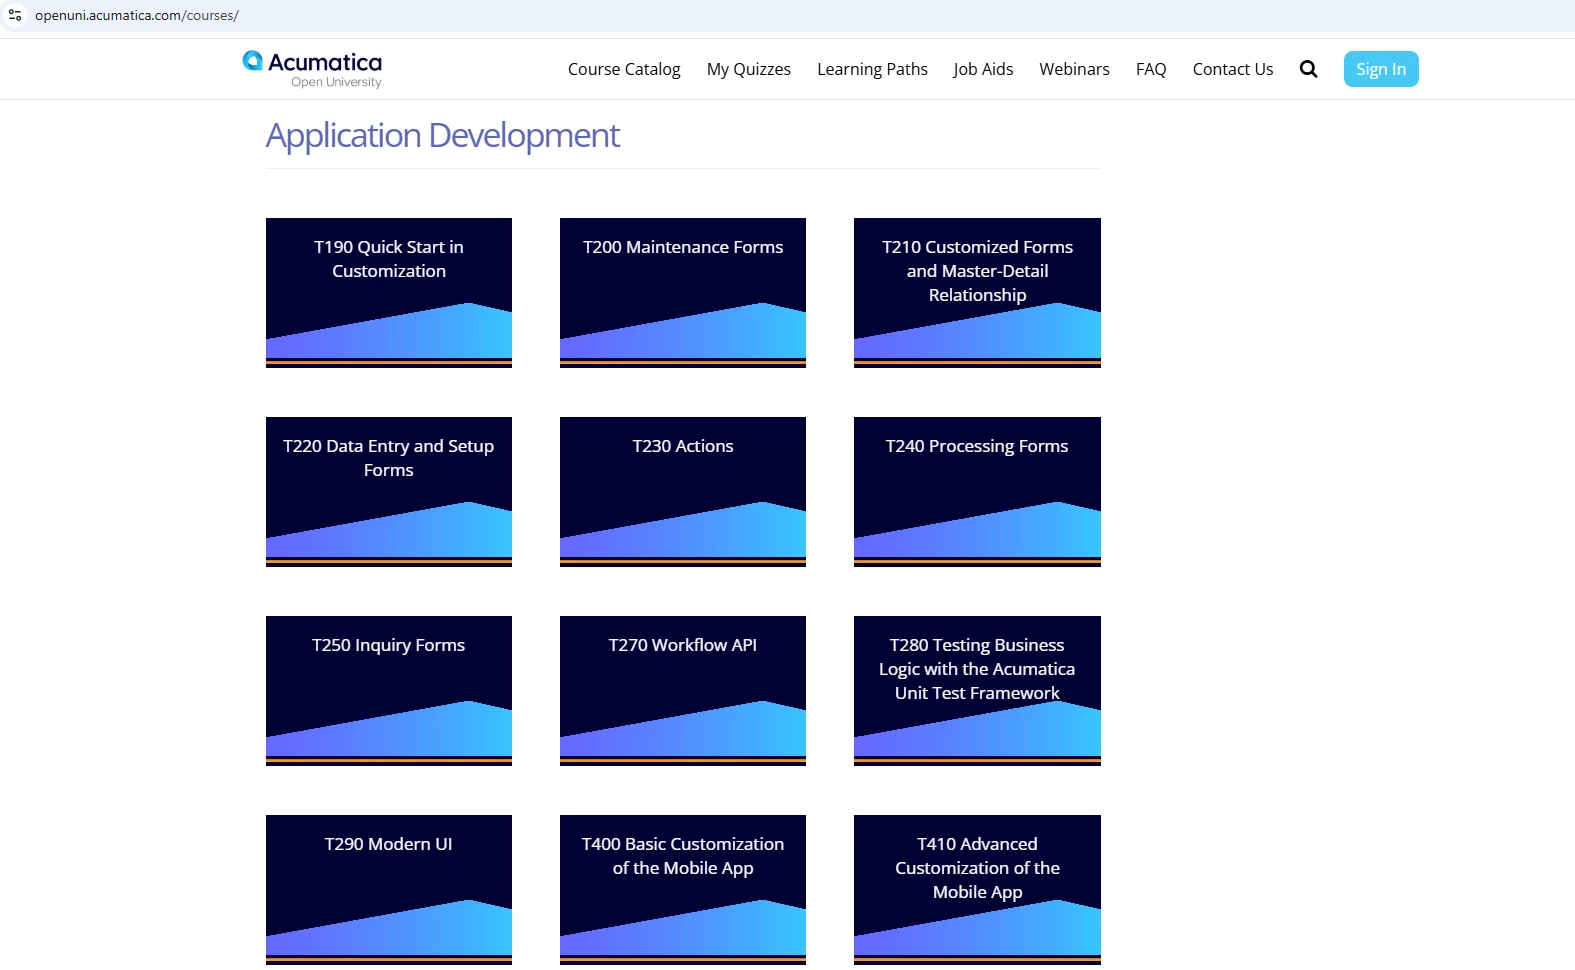Screen dimensions: 1575x970
Task: Open T410 Advanced Customization of Mobile App
Action: (977, 890)
